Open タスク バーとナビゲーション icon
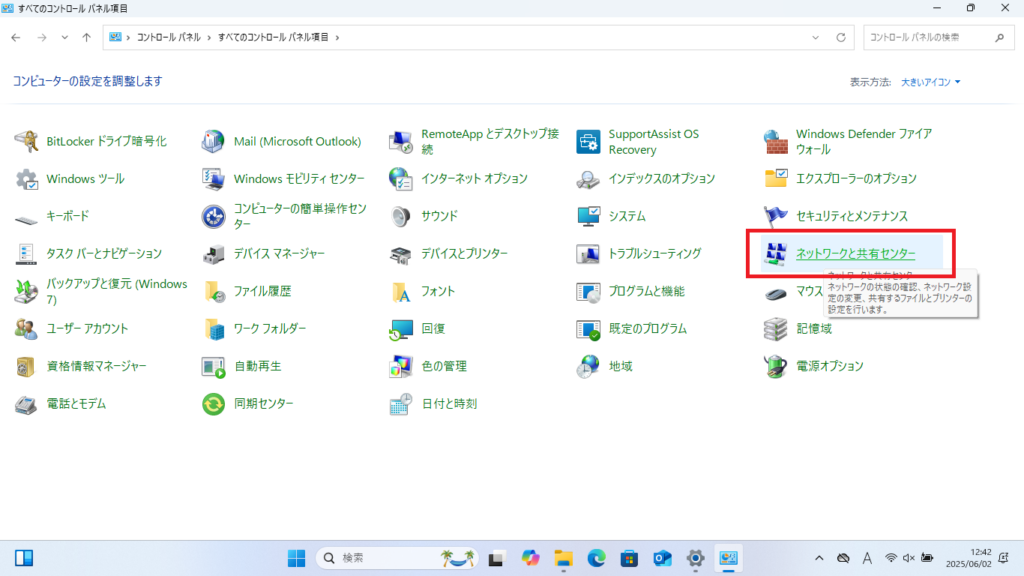This screenshot has height=576, width=1024. (27, 254)
